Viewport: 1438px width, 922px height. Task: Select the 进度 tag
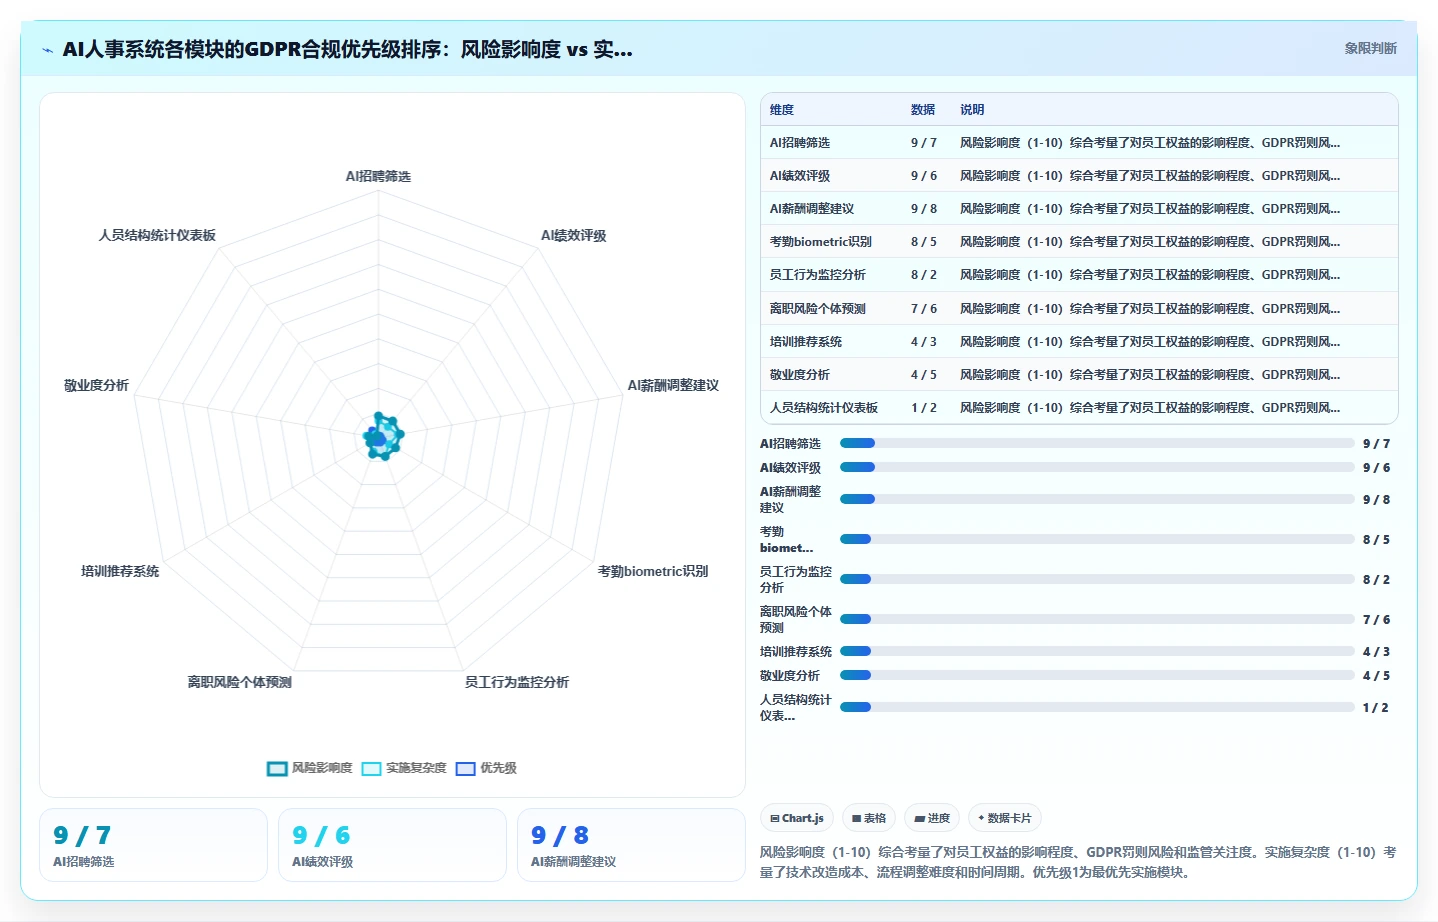(932, 818)
